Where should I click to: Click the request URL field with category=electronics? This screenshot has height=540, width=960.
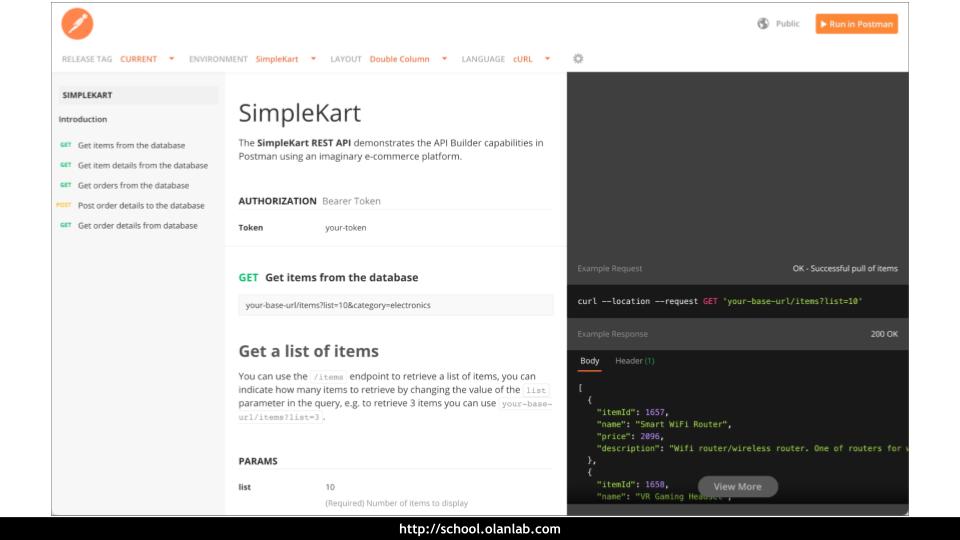tap(395, 305)
